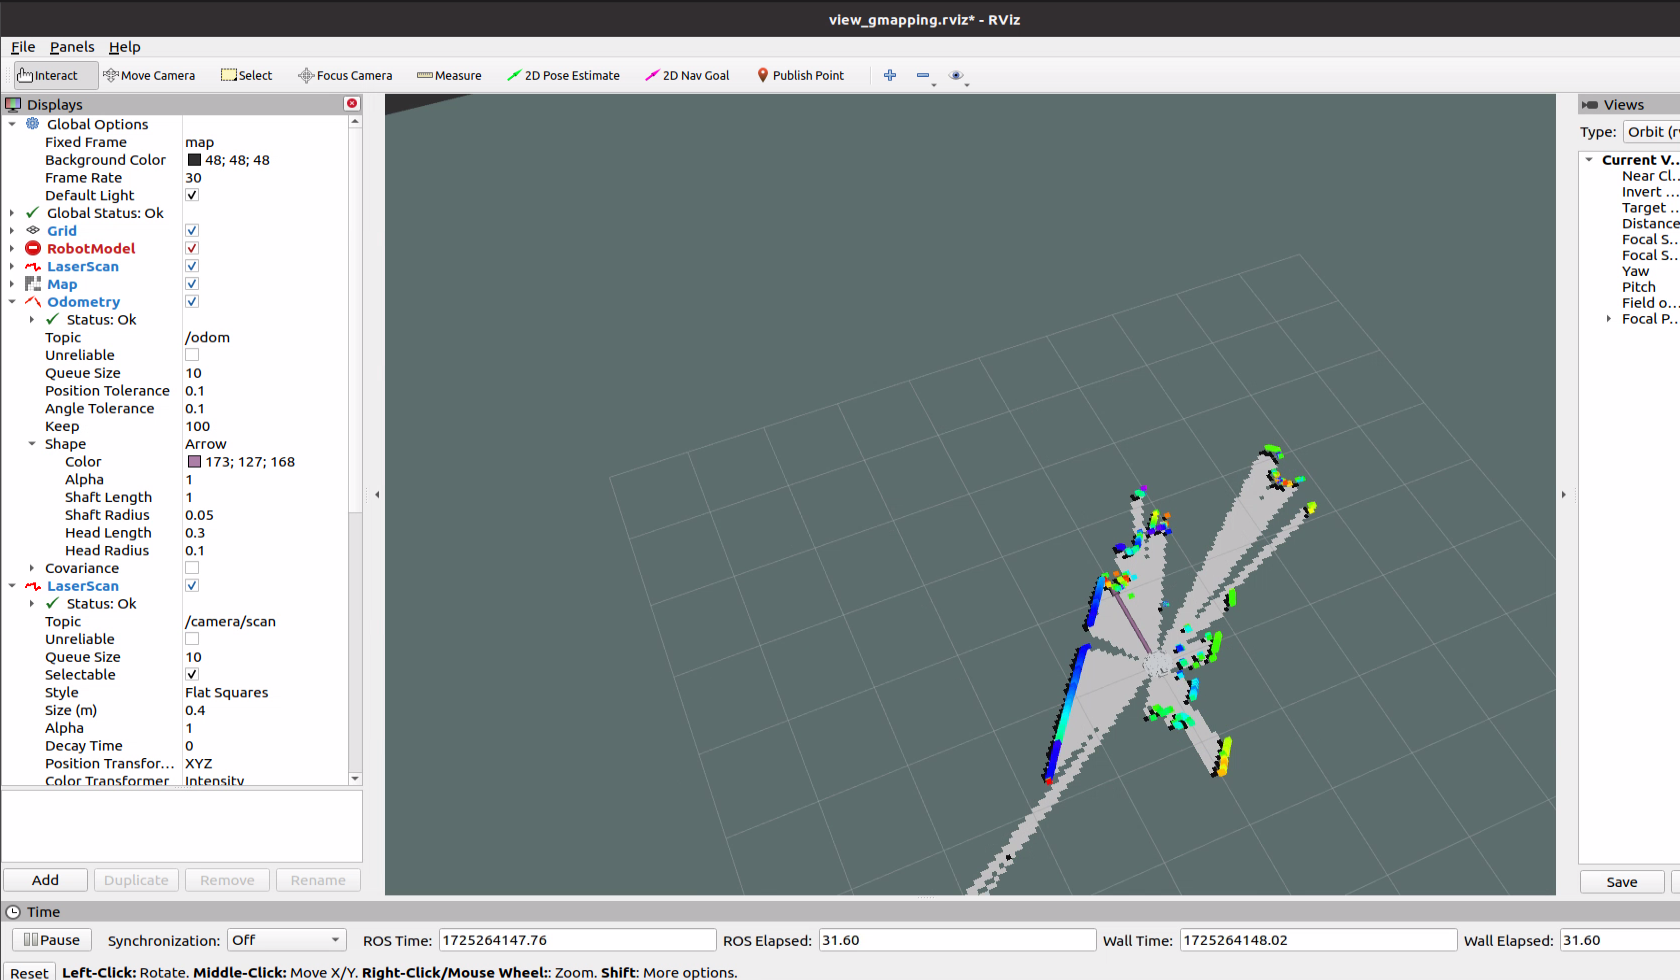This screenshot has height=980, width=1680.
Task: Toggle the LaserScan Selectable checkbox
Action: coord(192,674)
